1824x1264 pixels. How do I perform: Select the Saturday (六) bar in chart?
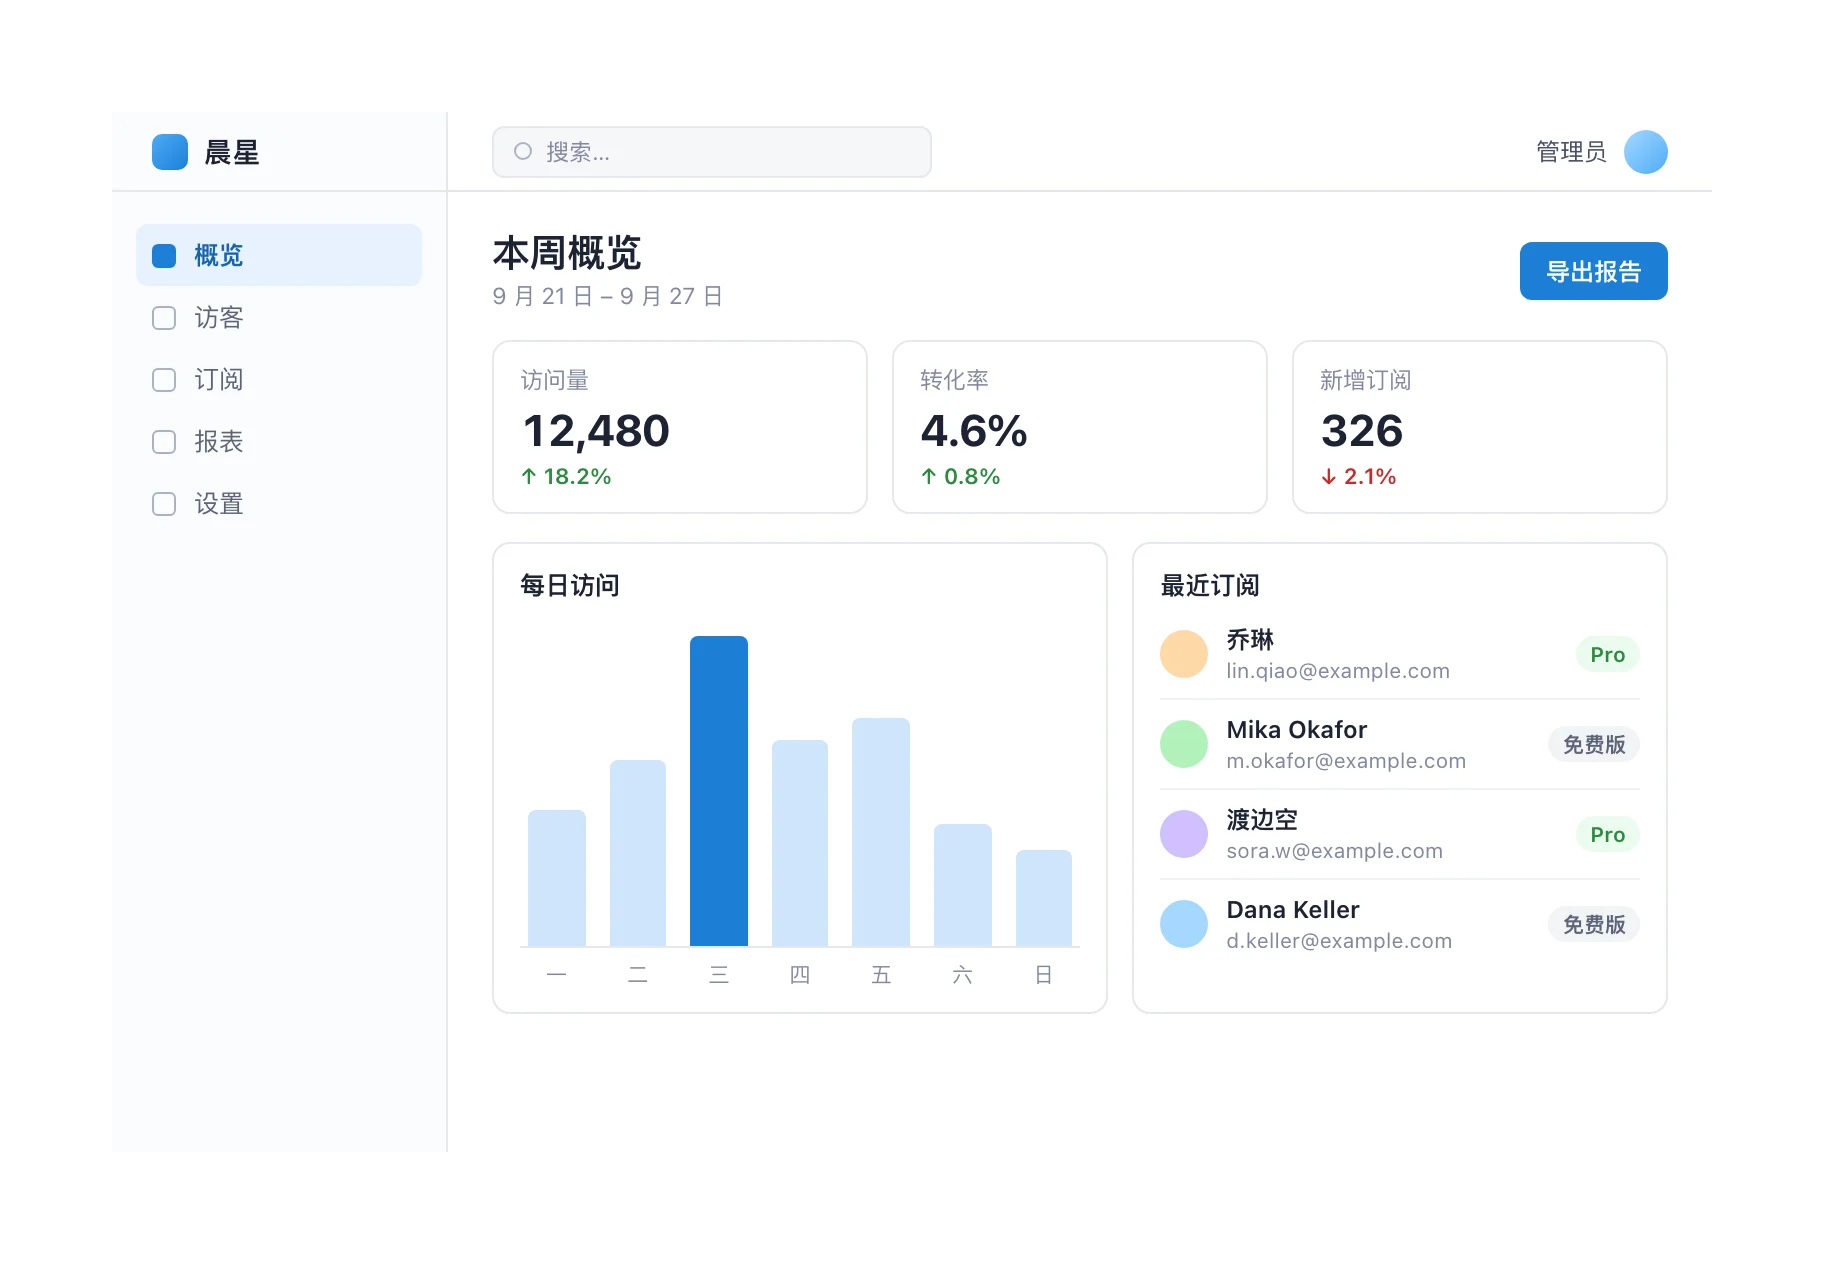[963, 885]
